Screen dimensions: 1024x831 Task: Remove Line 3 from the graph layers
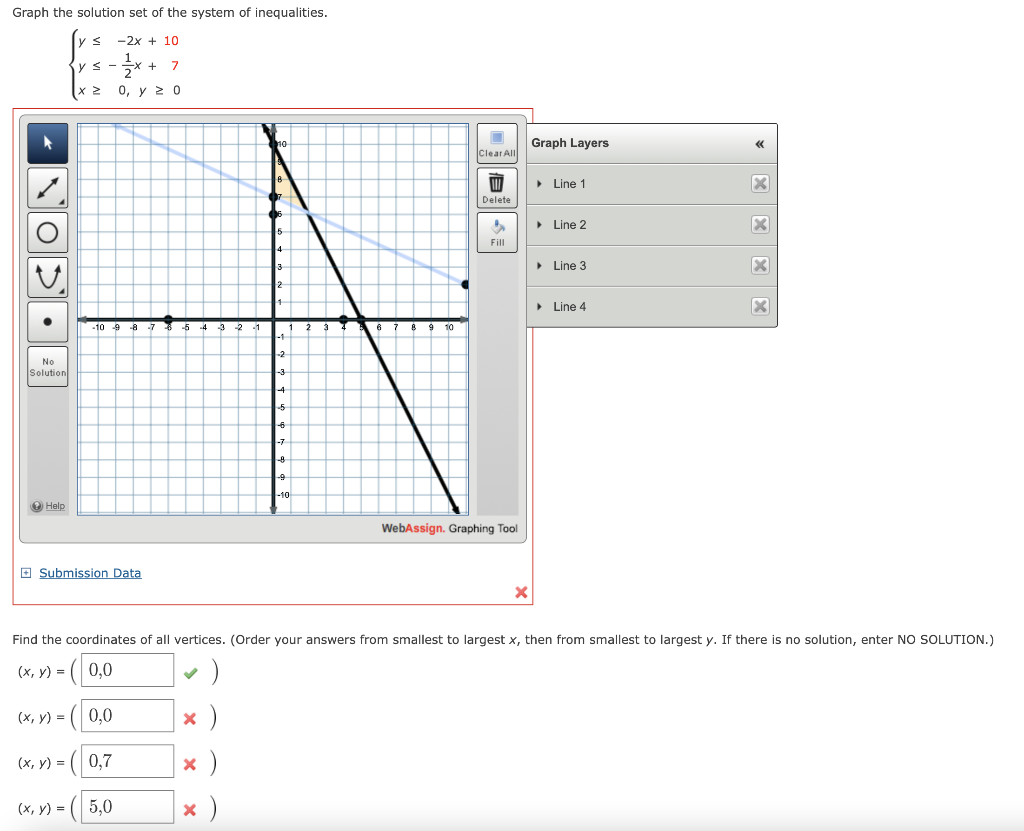pyautogui.click(x=760, y=265)
